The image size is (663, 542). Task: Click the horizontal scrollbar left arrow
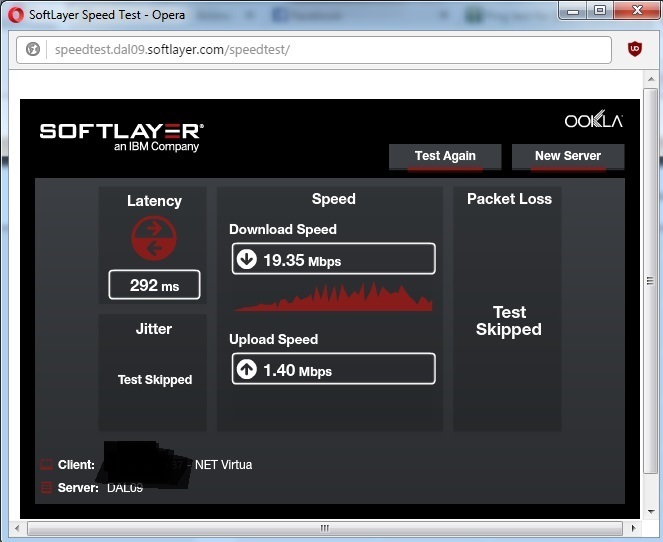coord(17,528)
